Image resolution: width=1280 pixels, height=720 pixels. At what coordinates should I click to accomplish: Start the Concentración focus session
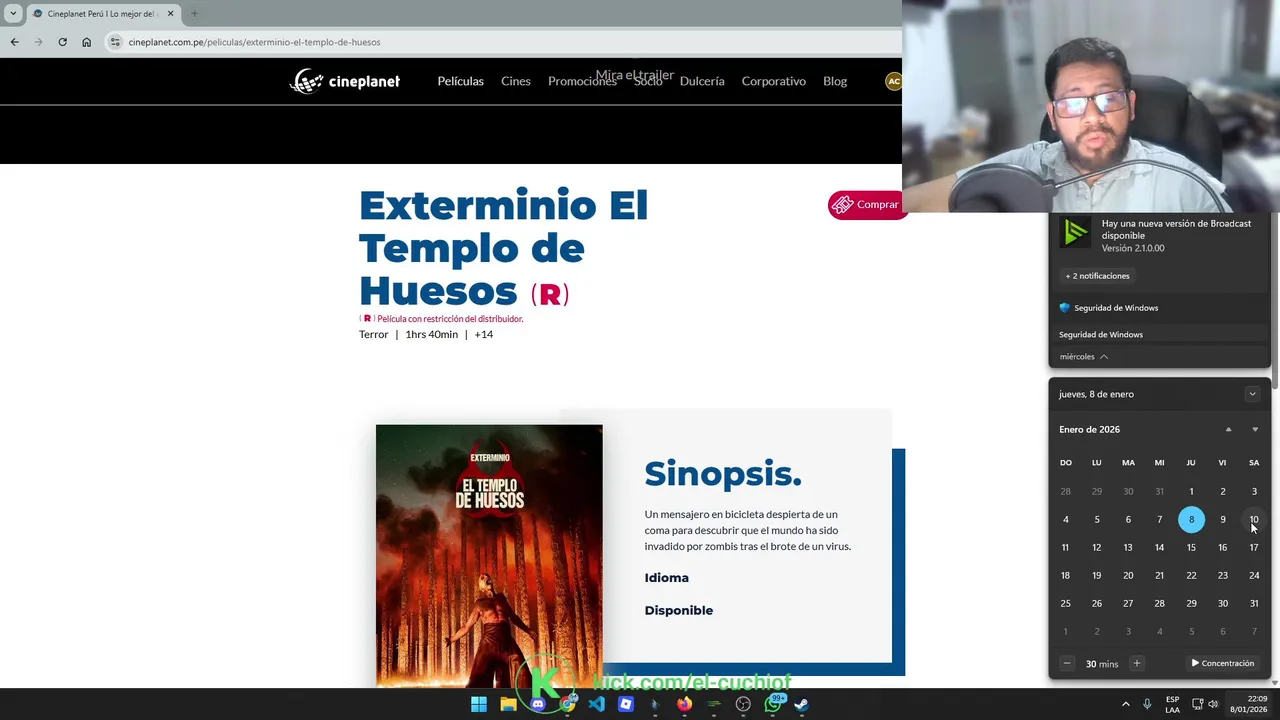point(1222,663)
